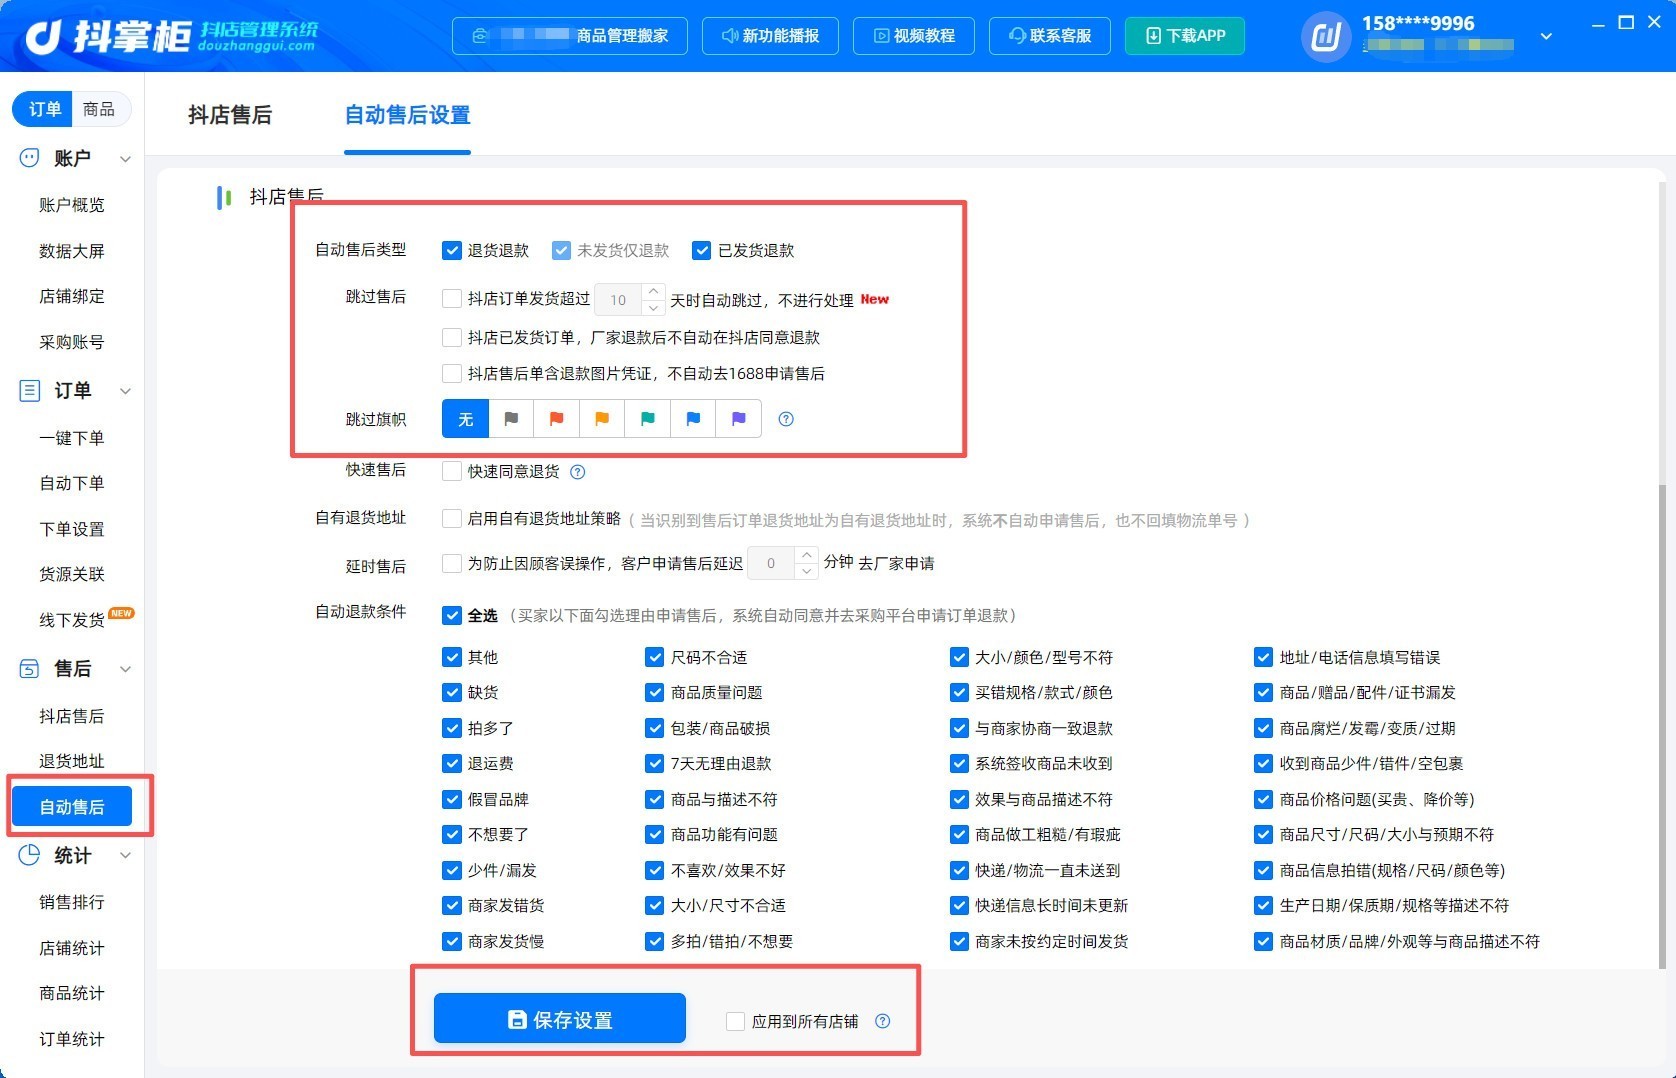Click the 账户 smiley sidebar icon
The width and height of the screenshot is (1676, 1078).
pyautogui.click(x=30, y=158)
